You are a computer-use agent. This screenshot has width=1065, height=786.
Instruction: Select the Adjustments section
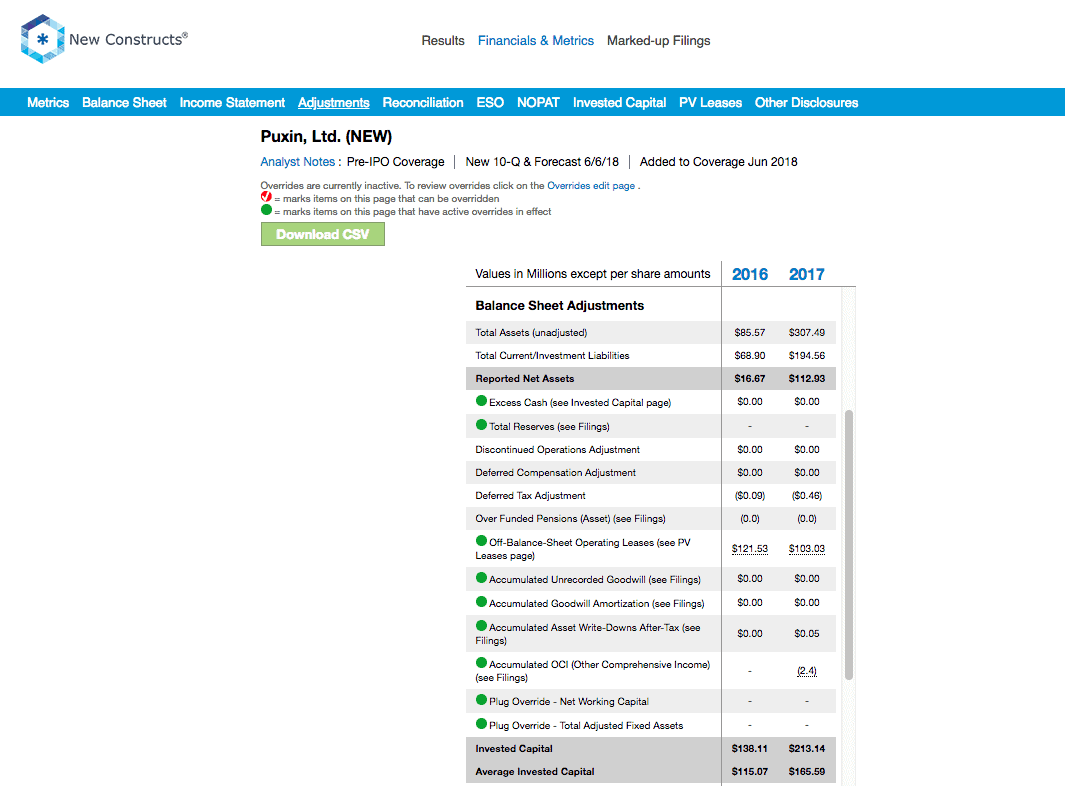[x=333, y=103]
